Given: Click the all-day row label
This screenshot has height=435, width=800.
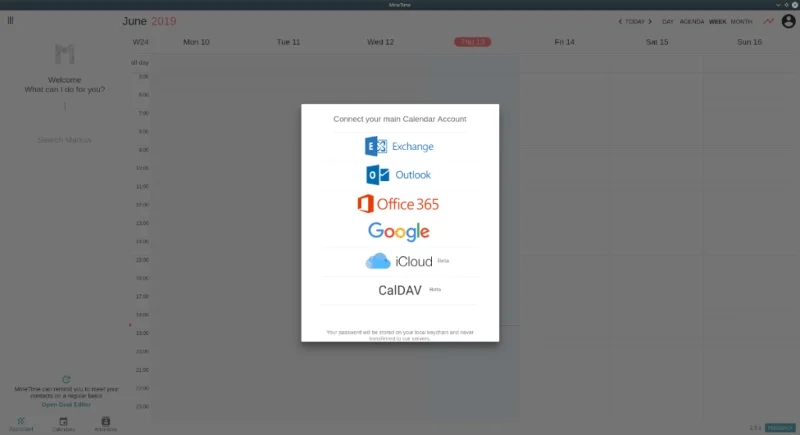Looking at the screenshot, I should pos(140,63).
